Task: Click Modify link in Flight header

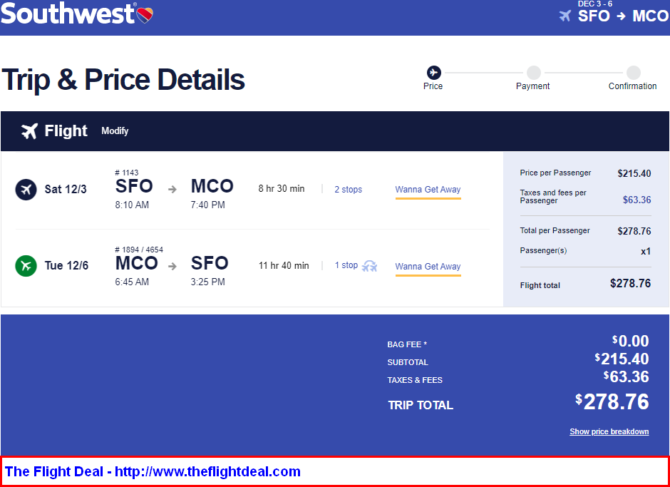Action: coord(115,131)
